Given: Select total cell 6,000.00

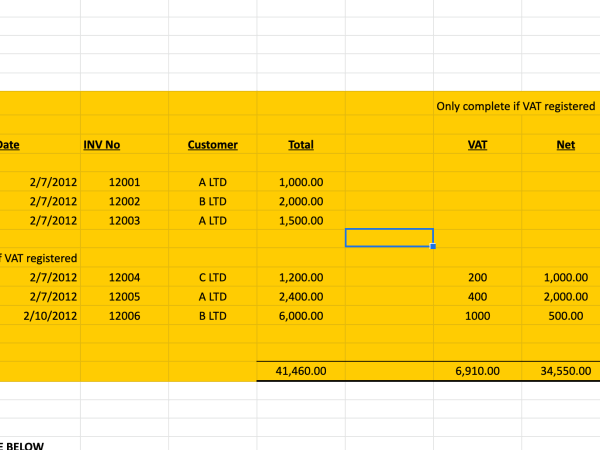Looking at the screenshot, I should (301, 316).
